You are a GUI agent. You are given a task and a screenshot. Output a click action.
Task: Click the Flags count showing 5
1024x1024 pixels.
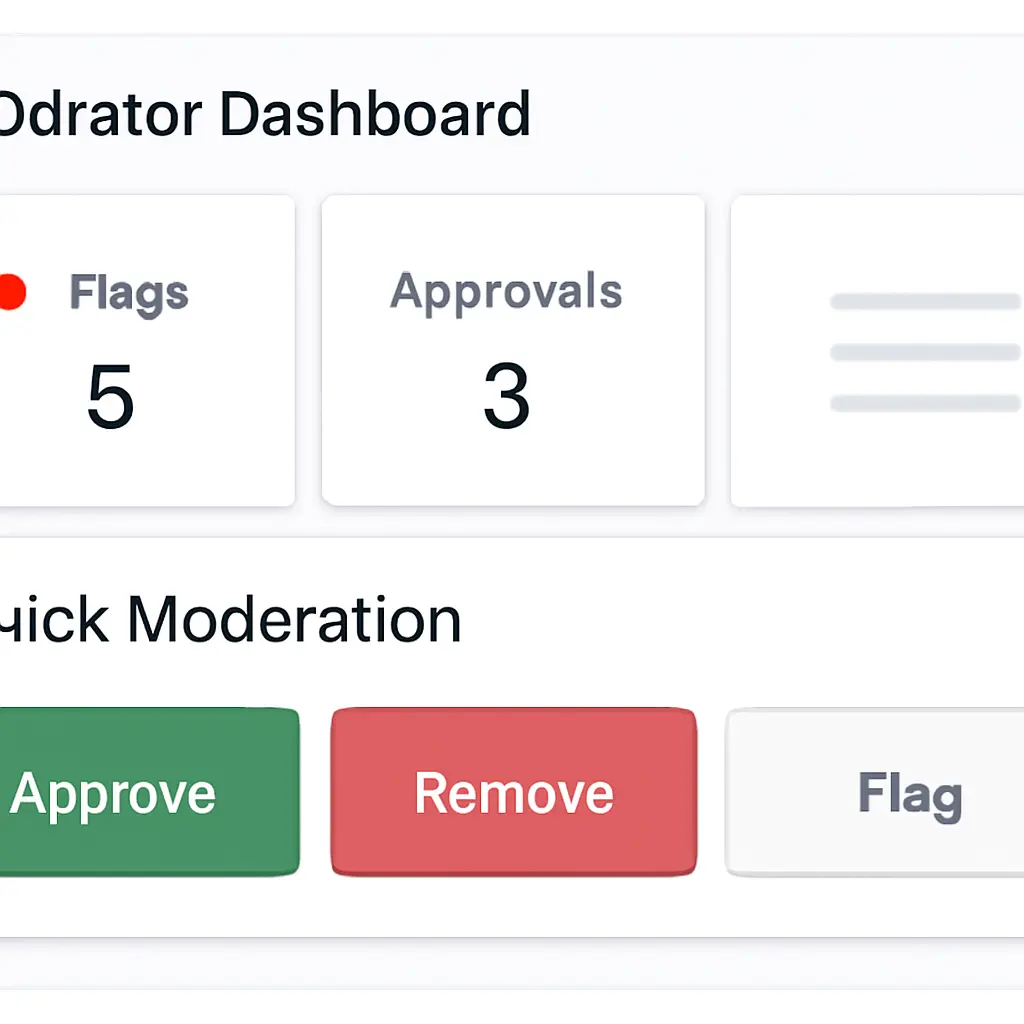tap(108, 398)
